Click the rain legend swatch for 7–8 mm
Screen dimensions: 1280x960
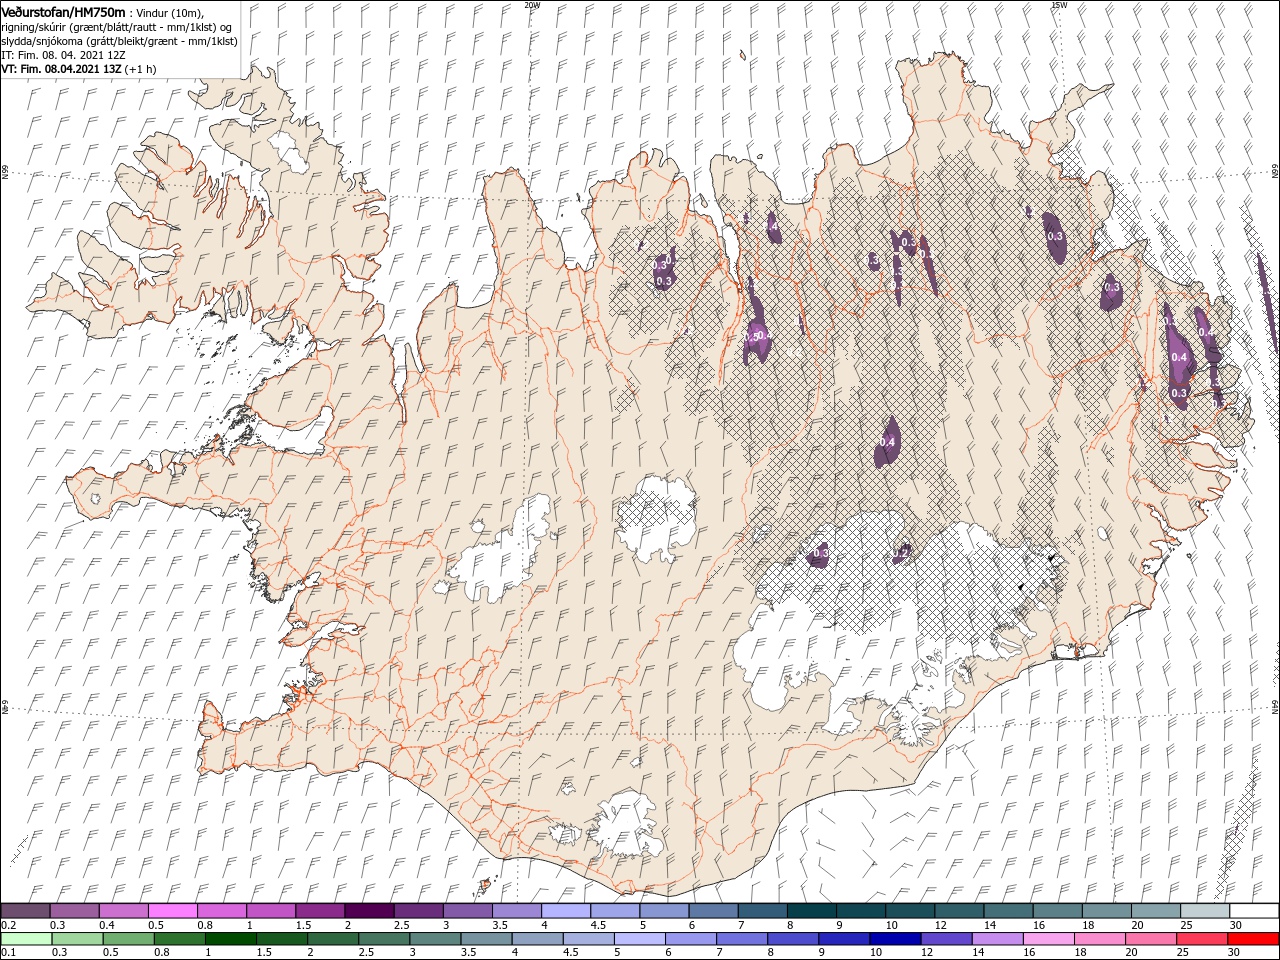741,939
